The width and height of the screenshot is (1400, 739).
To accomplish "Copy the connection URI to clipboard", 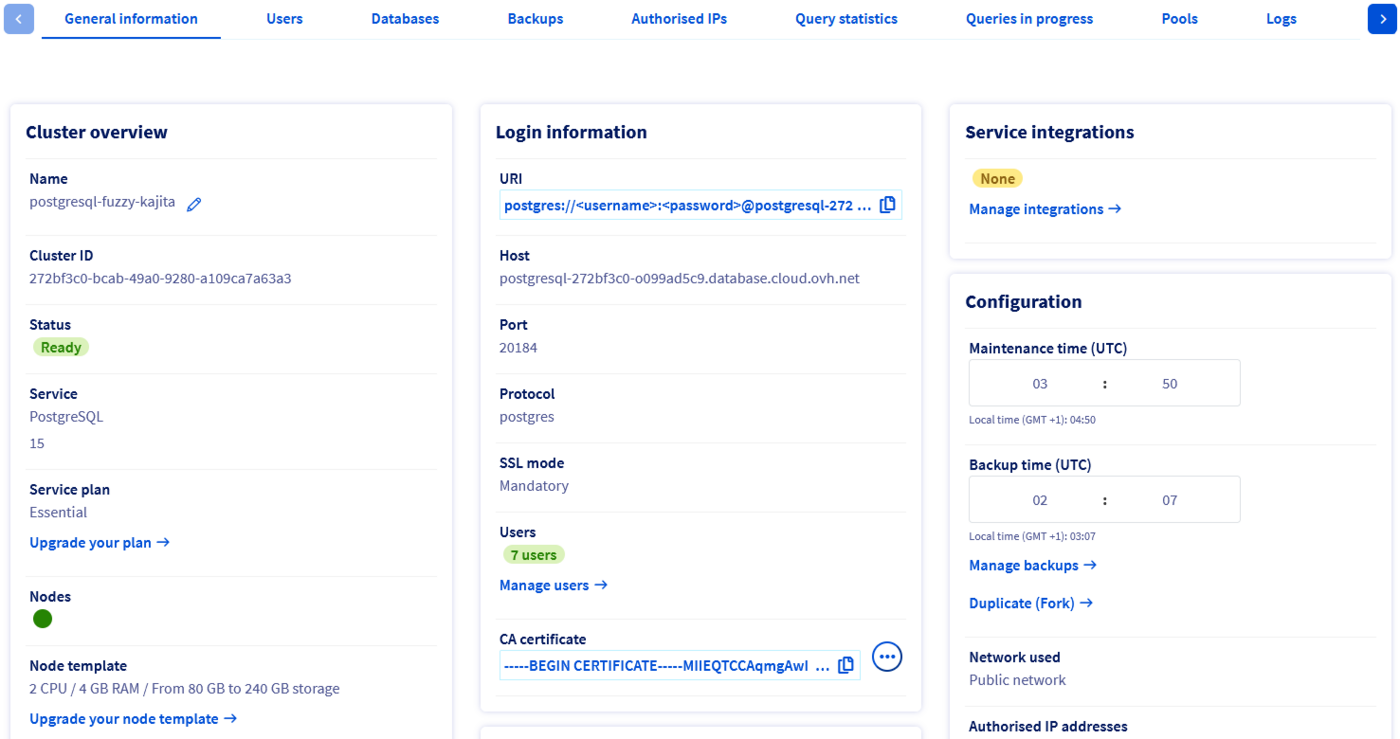I will tap(887, 204).
